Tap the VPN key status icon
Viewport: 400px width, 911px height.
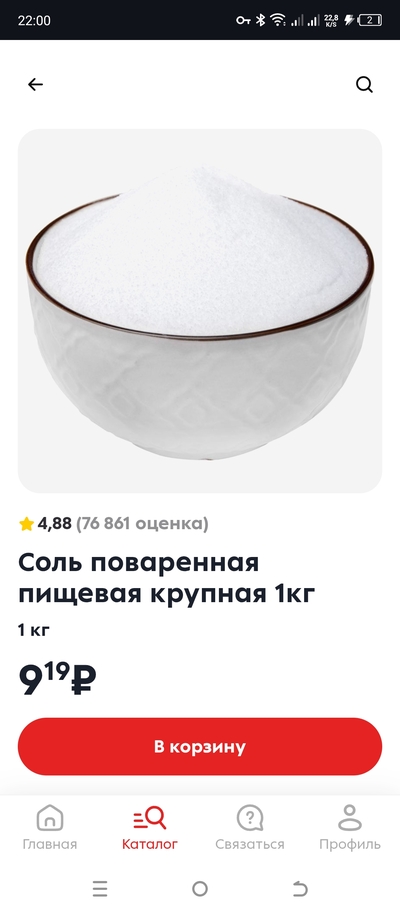click(243, 20)
